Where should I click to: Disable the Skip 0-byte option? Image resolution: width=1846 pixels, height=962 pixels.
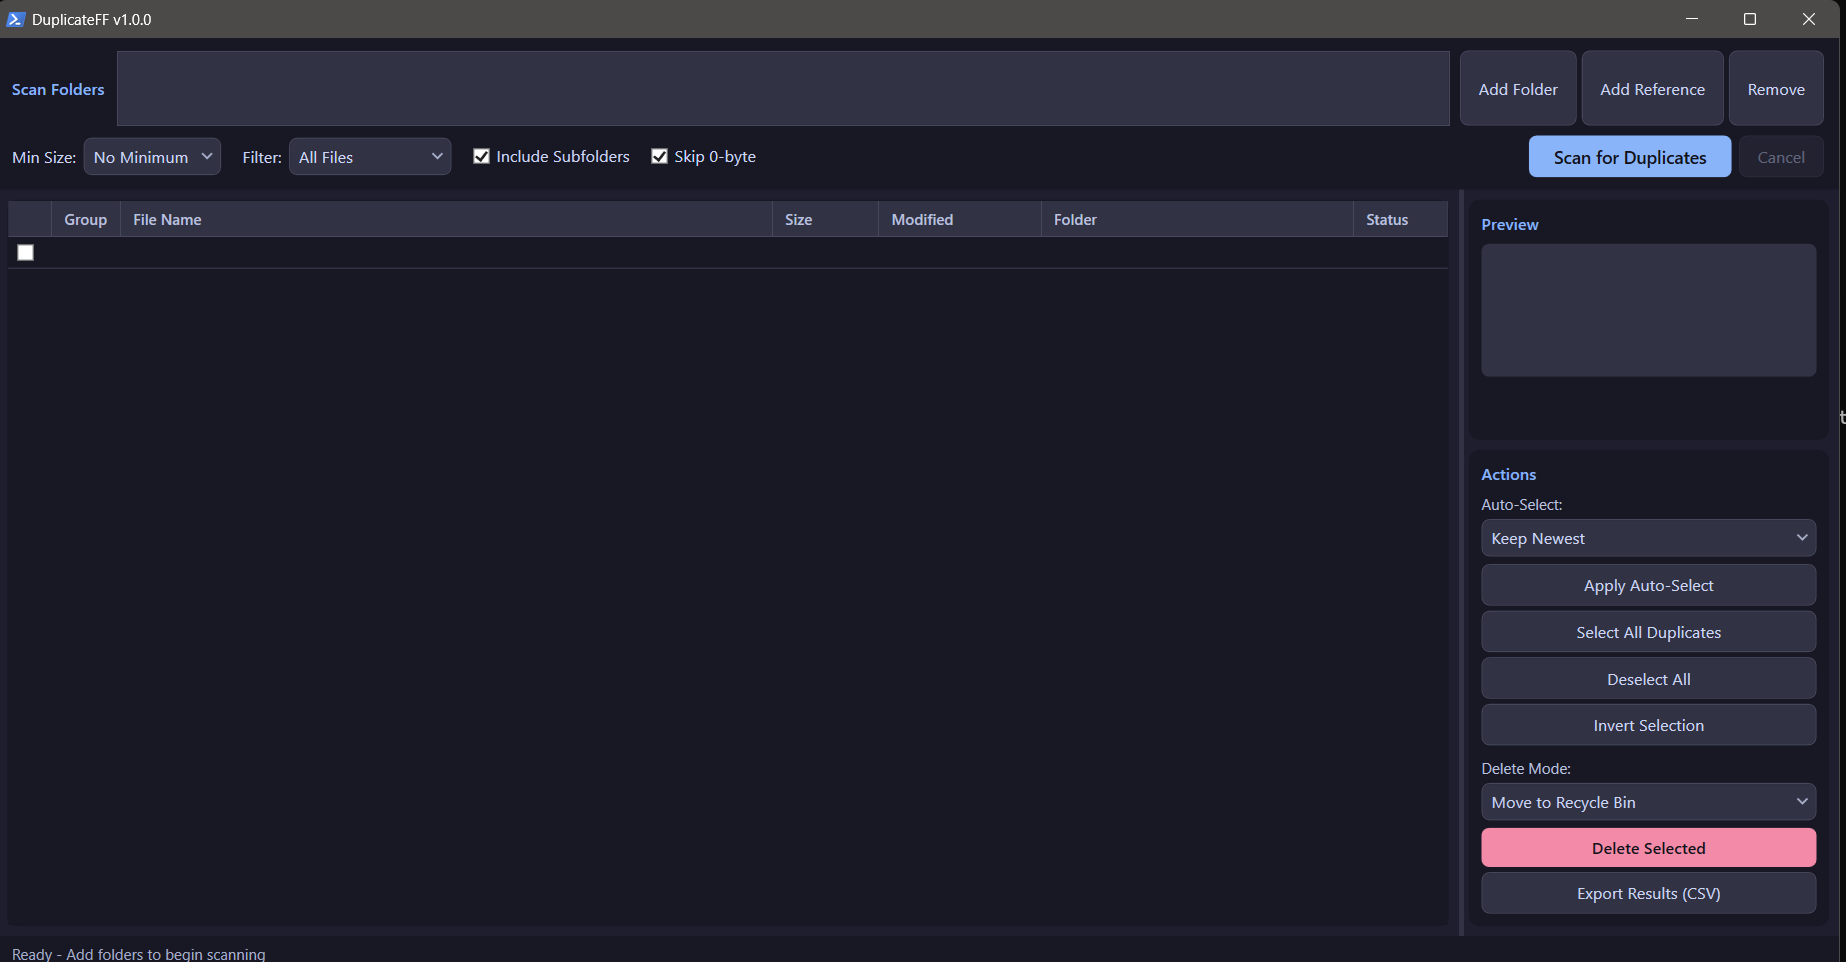(x=660, y=156)
